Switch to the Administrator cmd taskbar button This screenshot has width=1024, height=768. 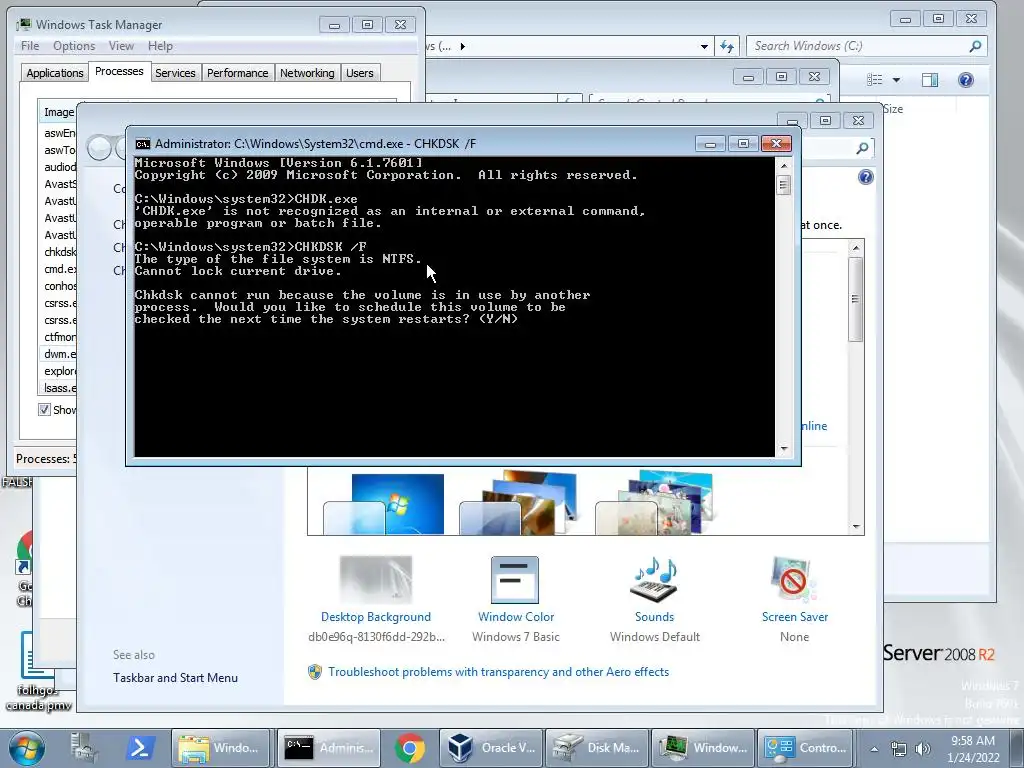330,748
